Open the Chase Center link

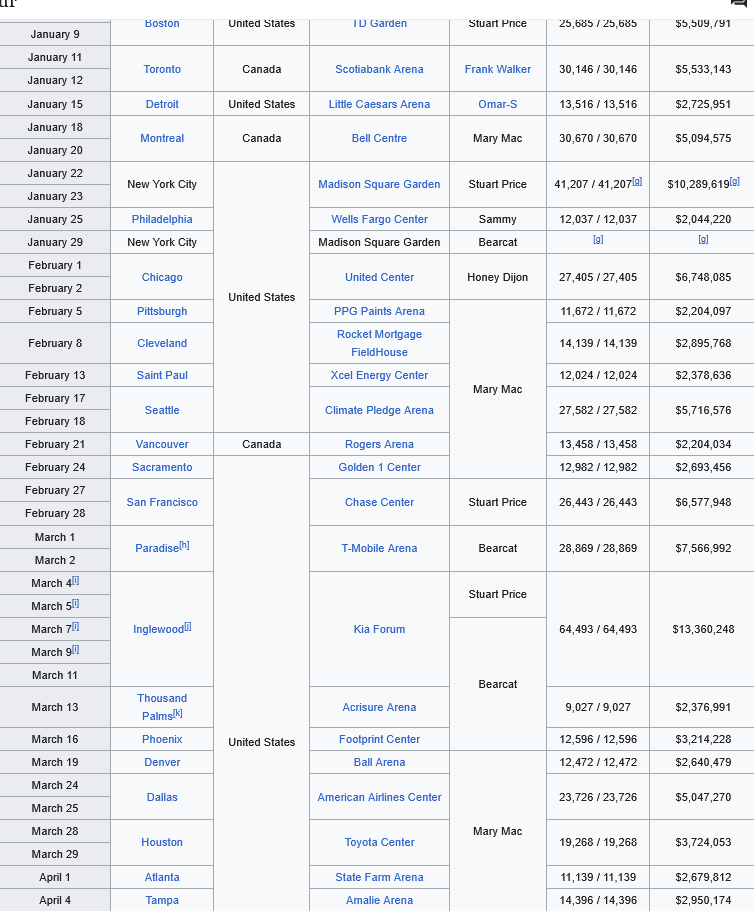(379, 502)
